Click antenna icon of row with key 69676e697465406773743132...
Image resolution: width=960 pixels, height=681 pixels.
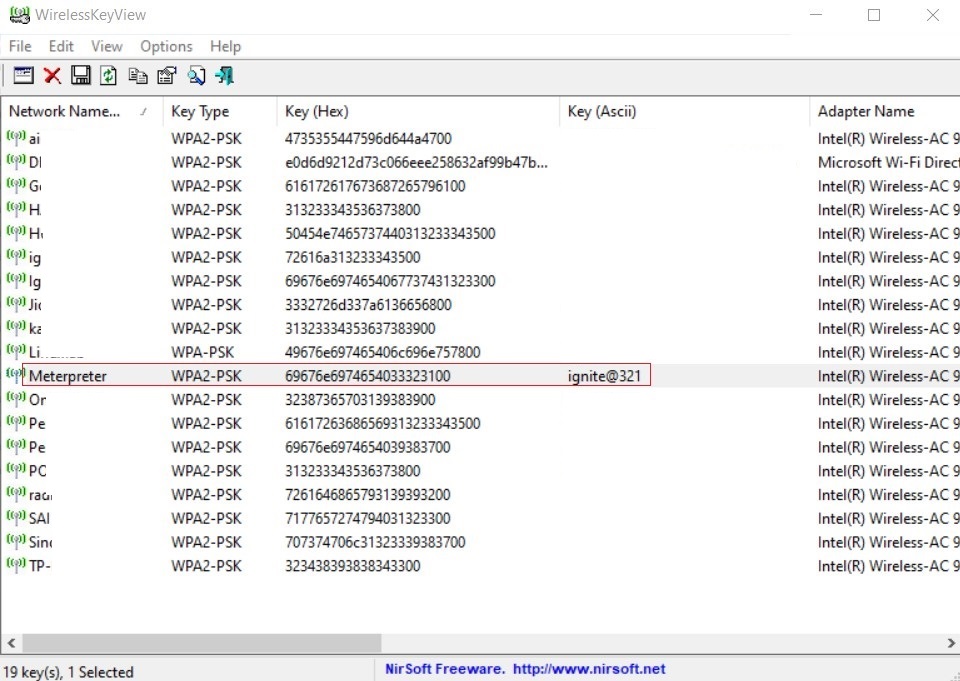pyautogui.click(x=16, y=280)
